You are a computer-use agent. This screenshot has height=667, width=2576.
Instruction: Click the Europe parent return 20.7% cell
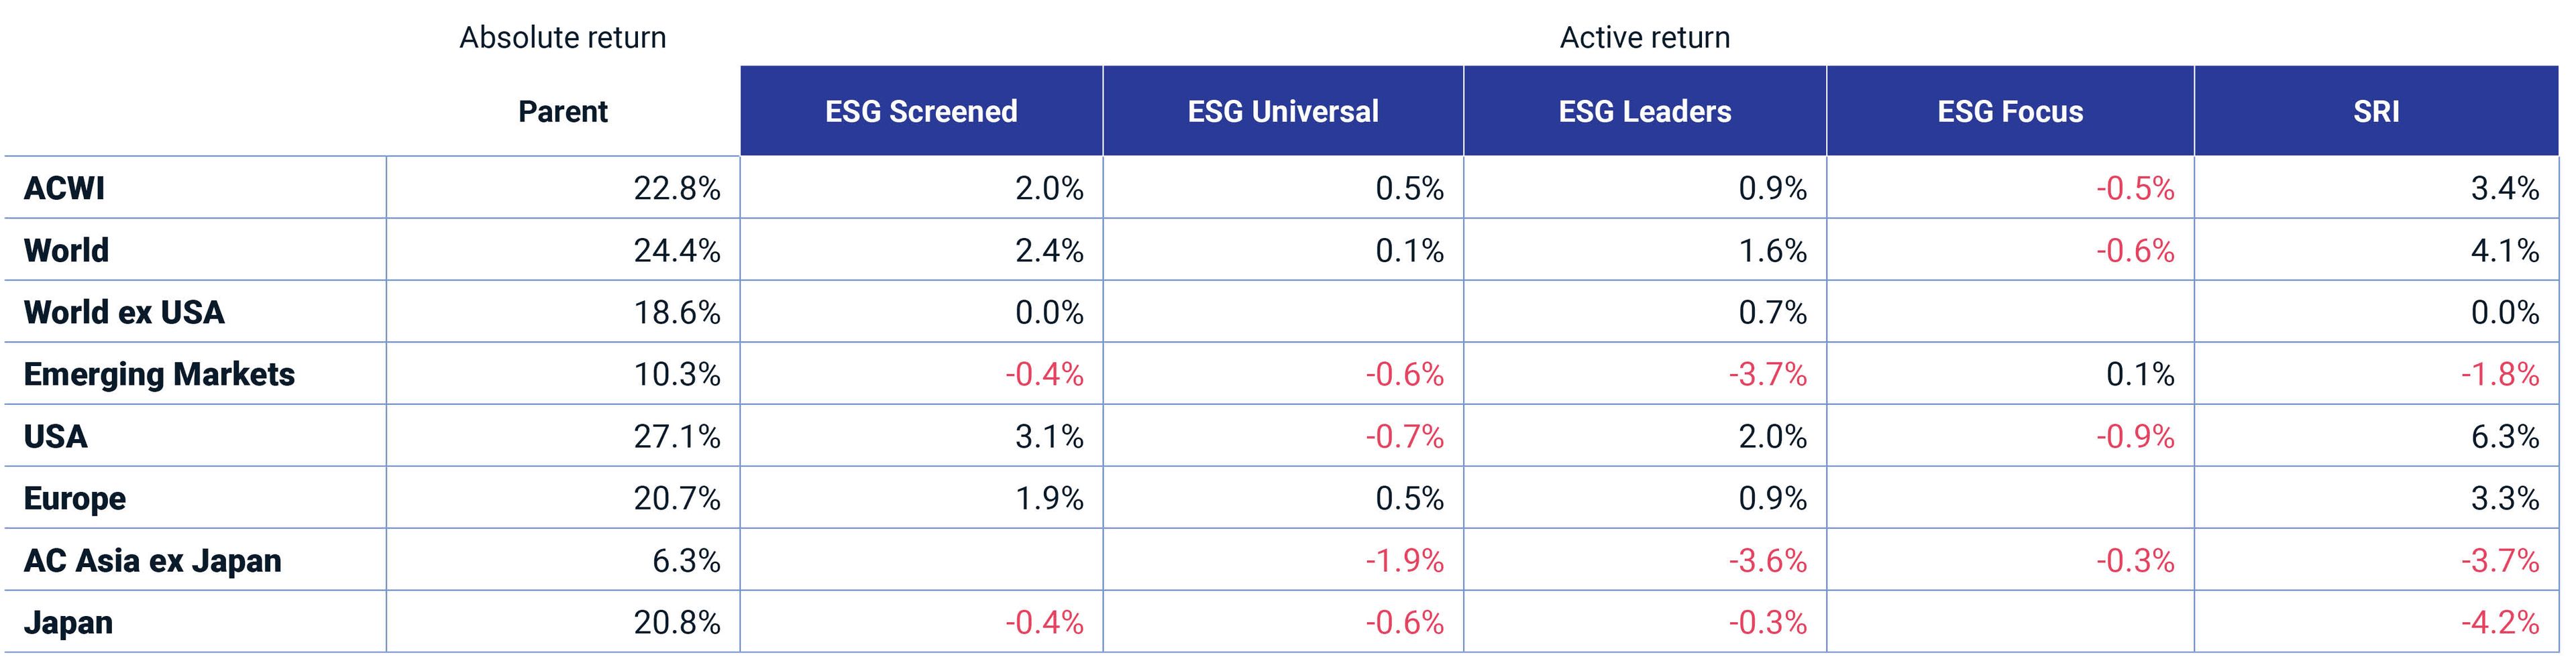point(676,498)
